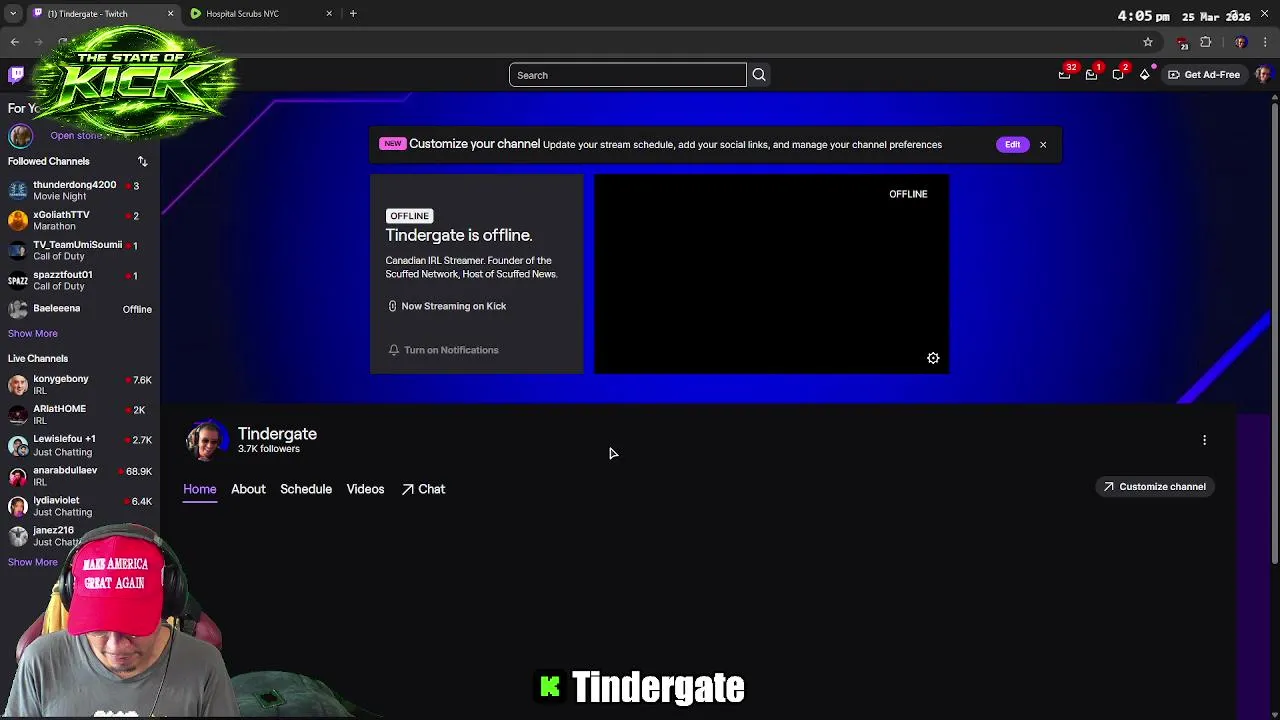
Task: Open xGoliathTTV Marathon channel
Action: tap(80, 220)
